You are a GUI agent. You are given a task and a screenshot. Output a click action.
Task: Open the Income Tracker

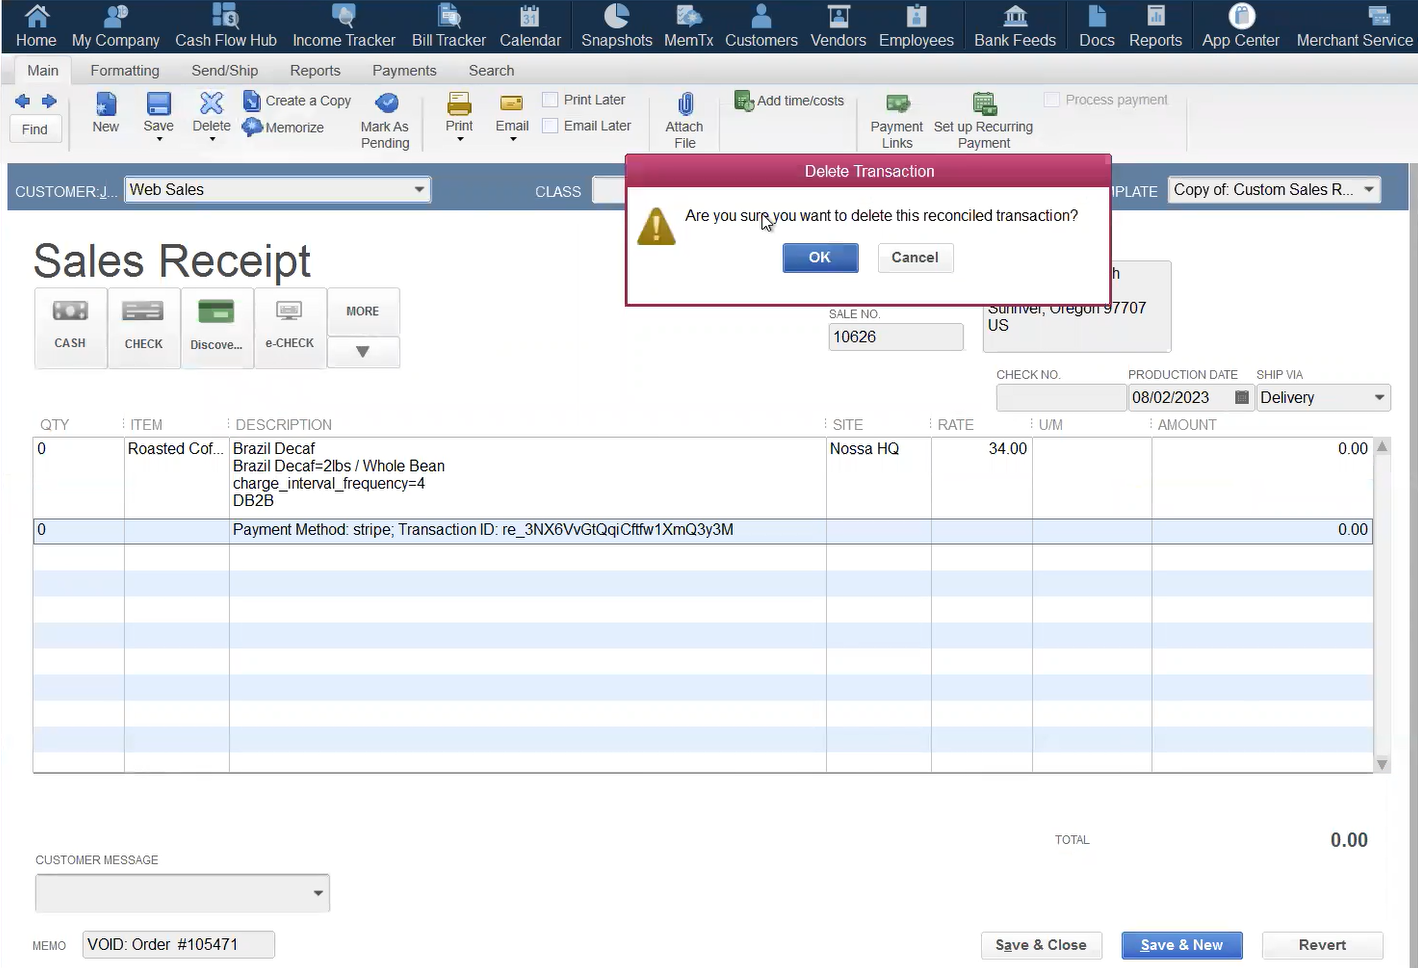[x=344, y=26]
